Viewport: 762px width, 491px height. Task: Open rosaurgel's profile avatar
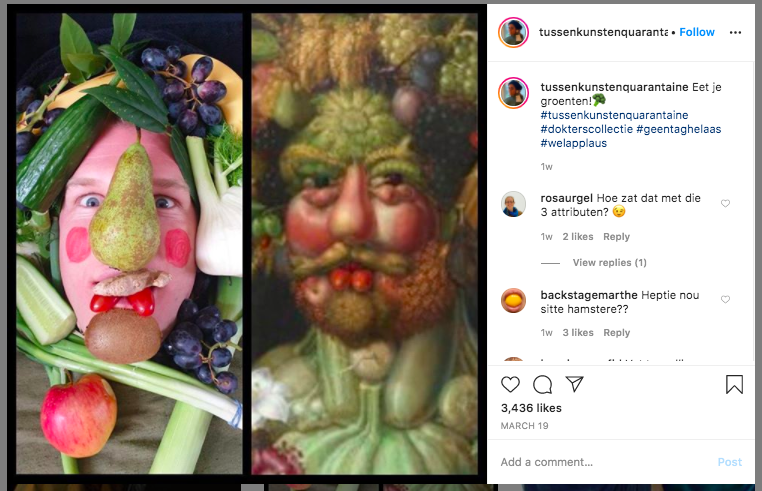point(514,204)
